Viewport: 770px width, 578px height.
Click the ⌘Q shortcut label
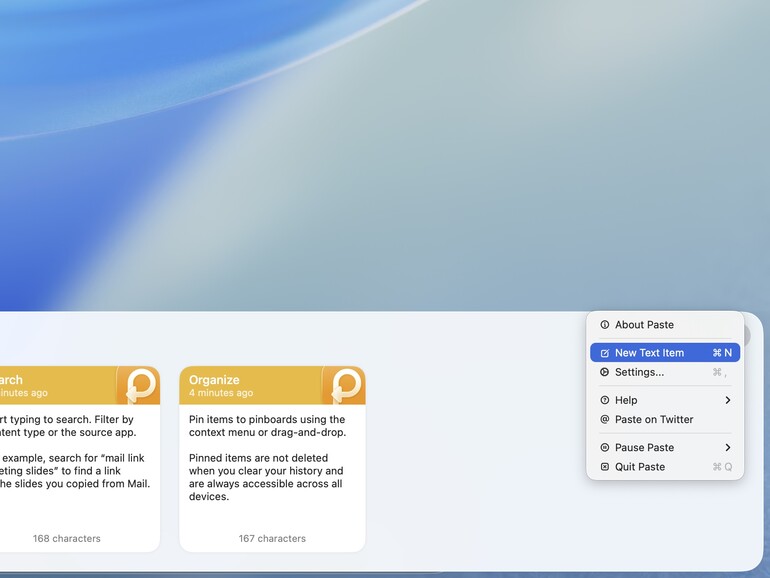pos(722,467)
